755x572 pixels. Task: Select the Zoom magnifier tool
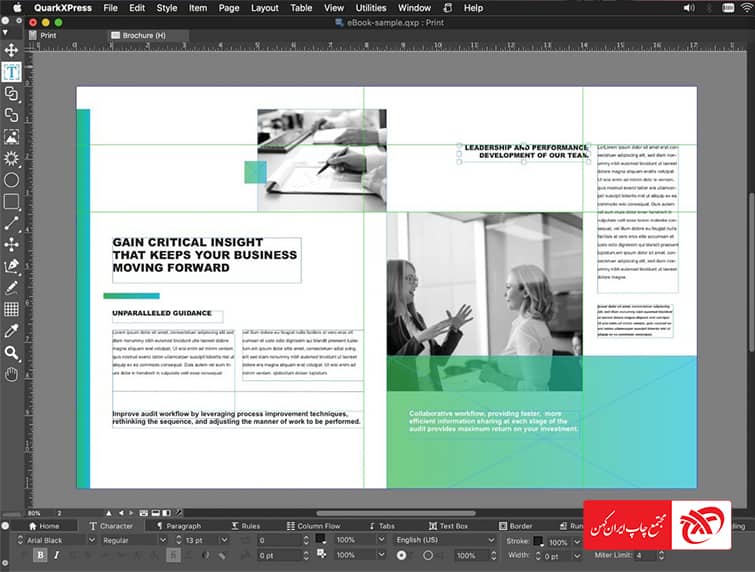[x=11, y=353]
